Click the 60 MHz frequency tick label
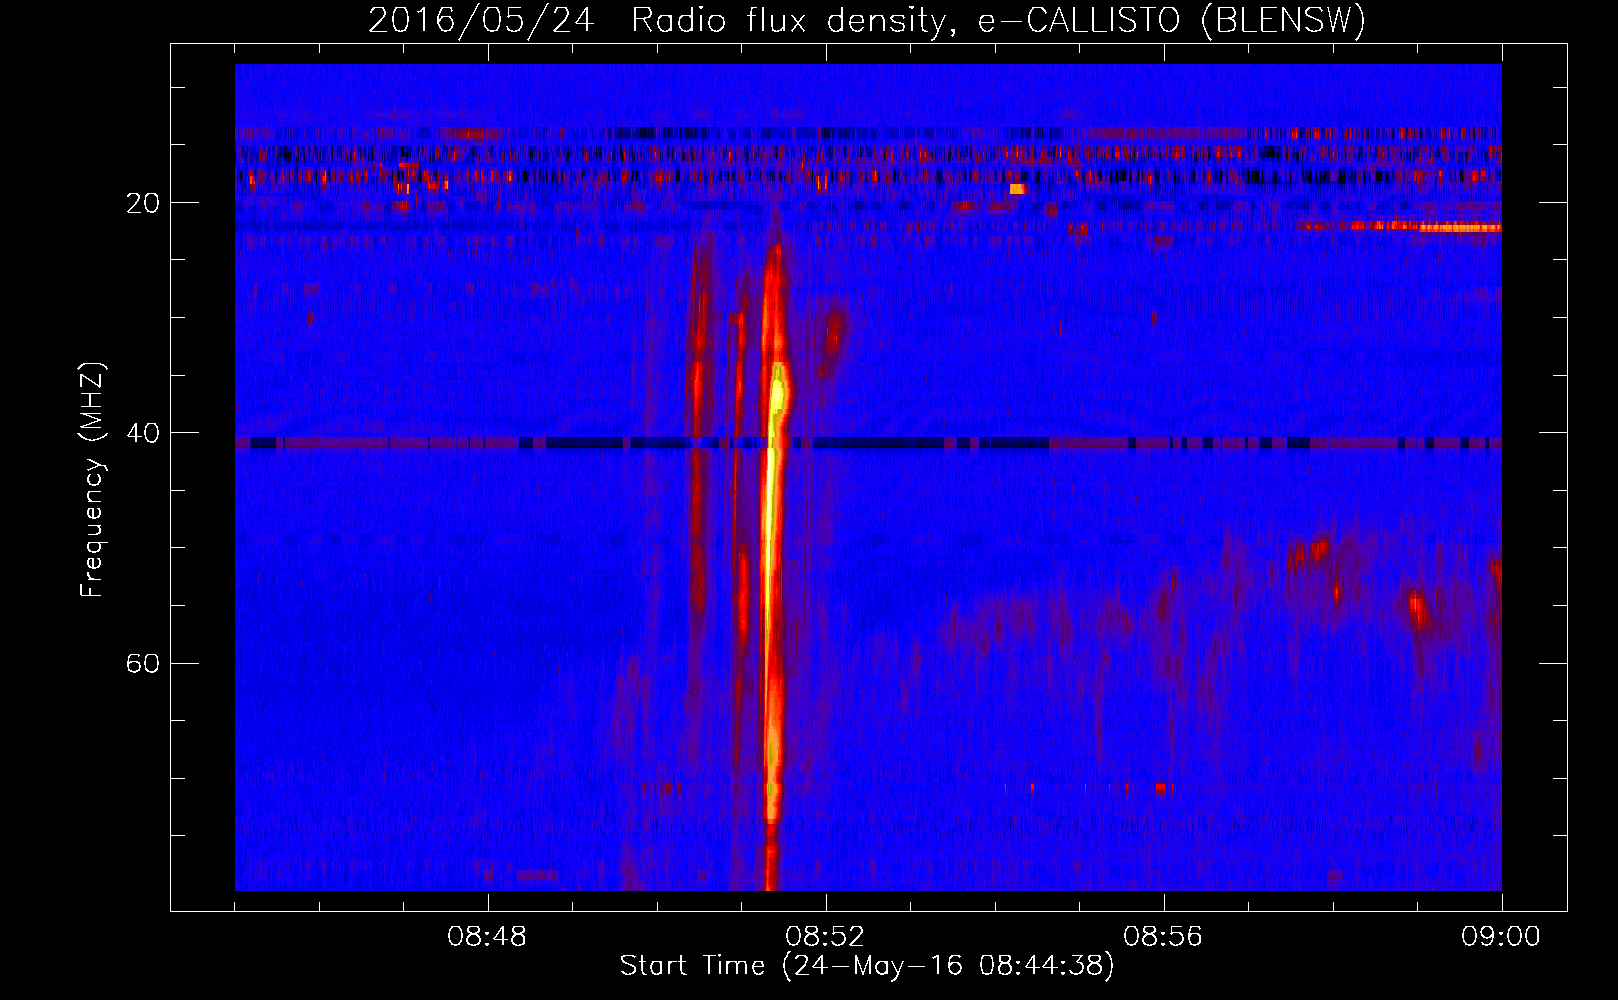Image resolution: width=1618 pixels, height=1000 pixels. click(x=143, y=663)
